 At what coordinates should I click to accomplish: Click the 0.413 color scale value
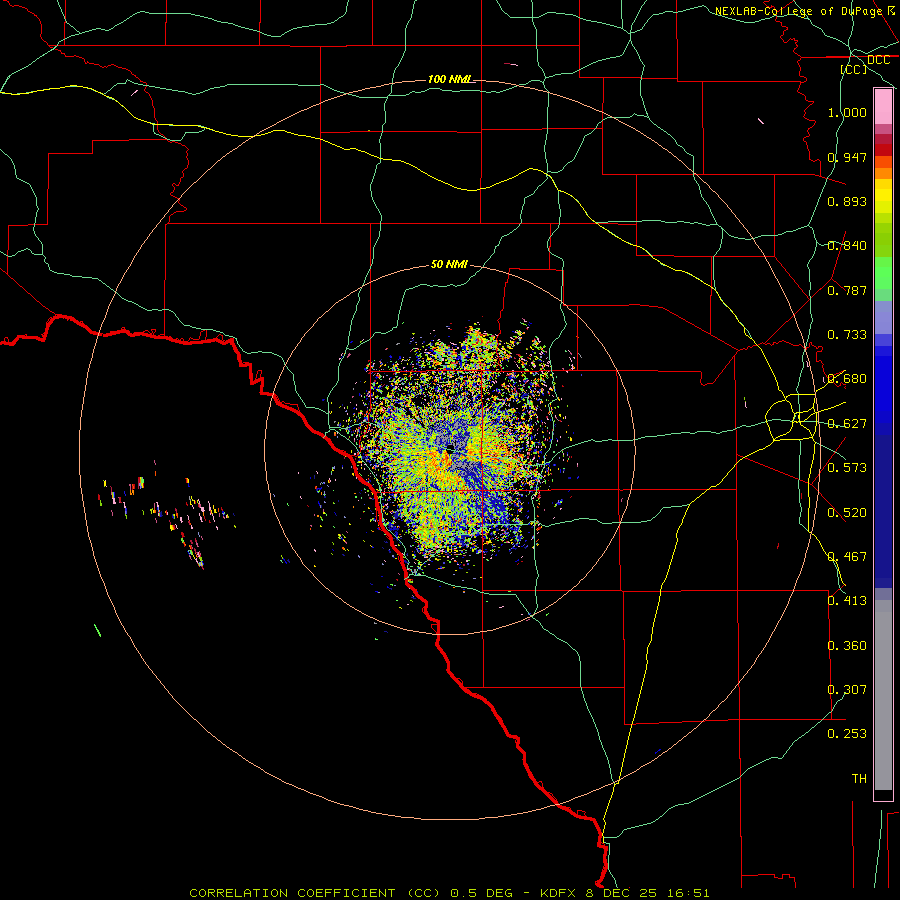847,601
